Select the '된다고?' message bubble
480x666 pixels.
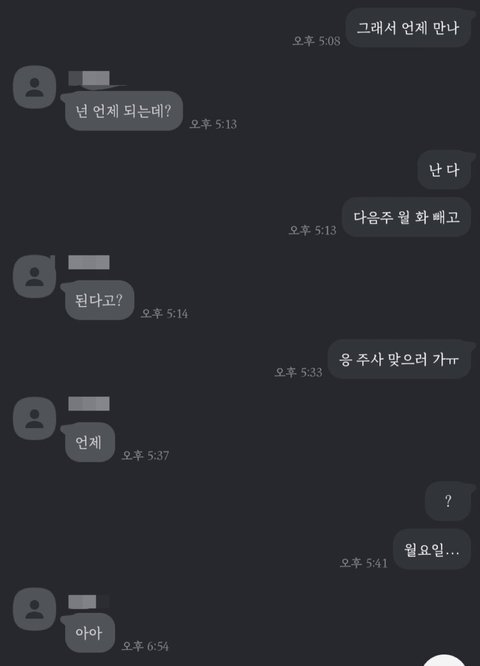99,300
